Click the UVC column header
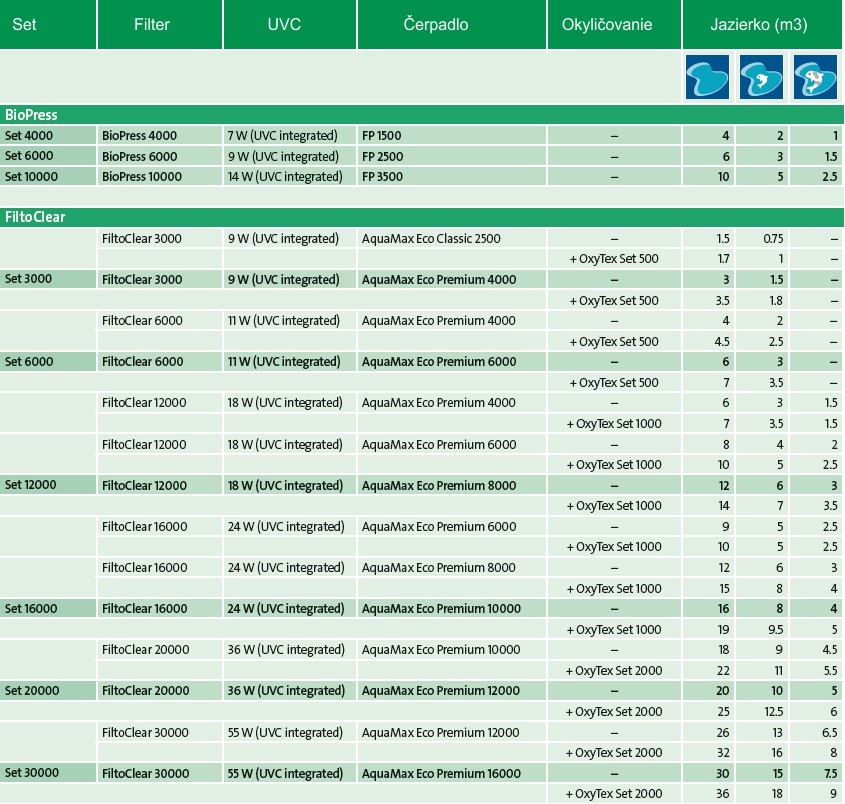This screenshot has width=845, height=804. 290,24
